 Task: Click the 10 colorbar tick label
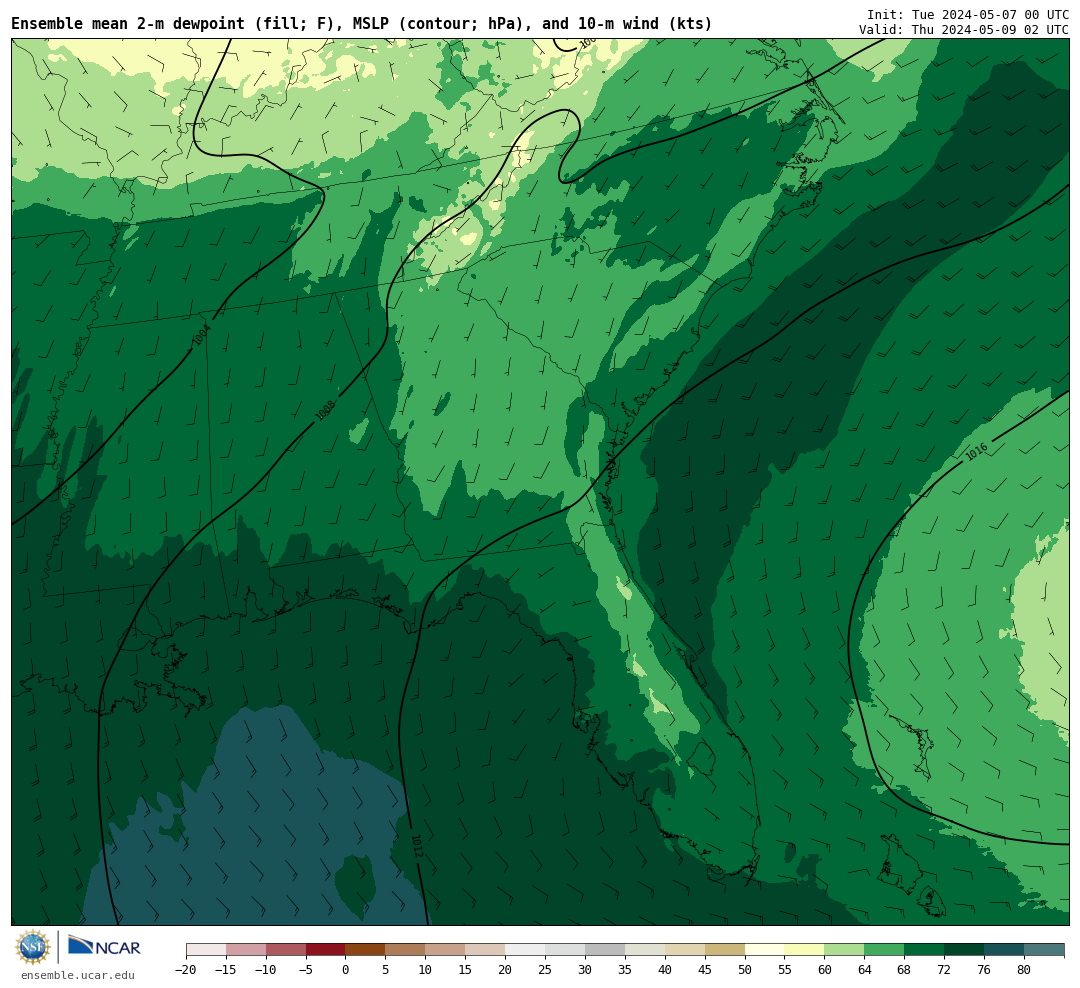[x=426, y=970]
